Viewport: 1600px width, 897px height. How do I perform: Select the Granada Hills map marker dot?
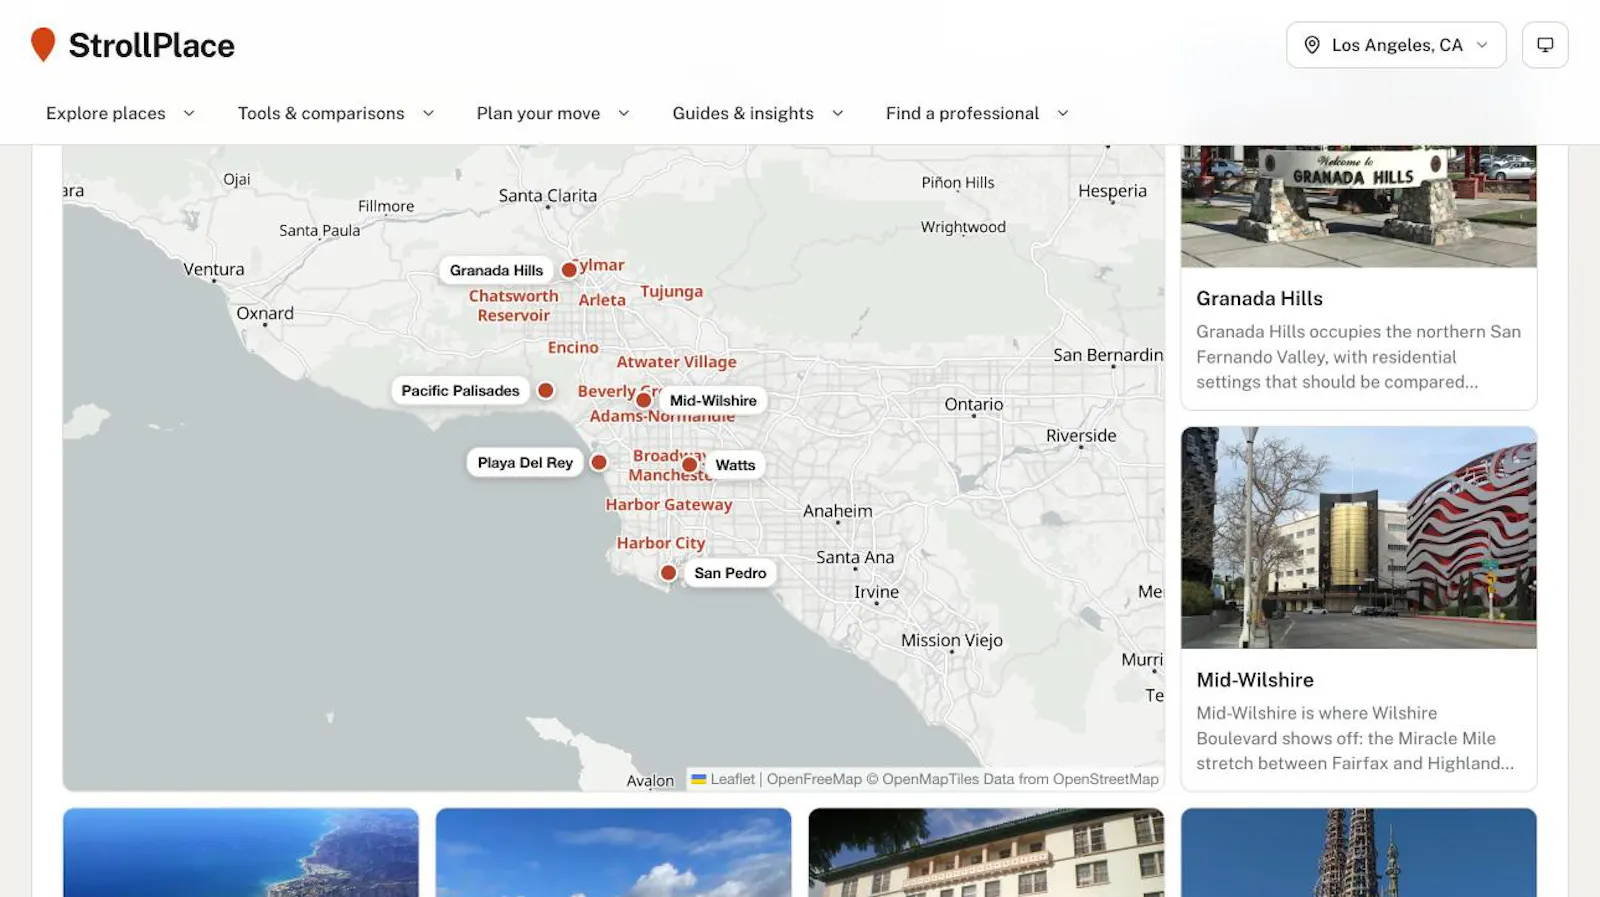[569, 270]
